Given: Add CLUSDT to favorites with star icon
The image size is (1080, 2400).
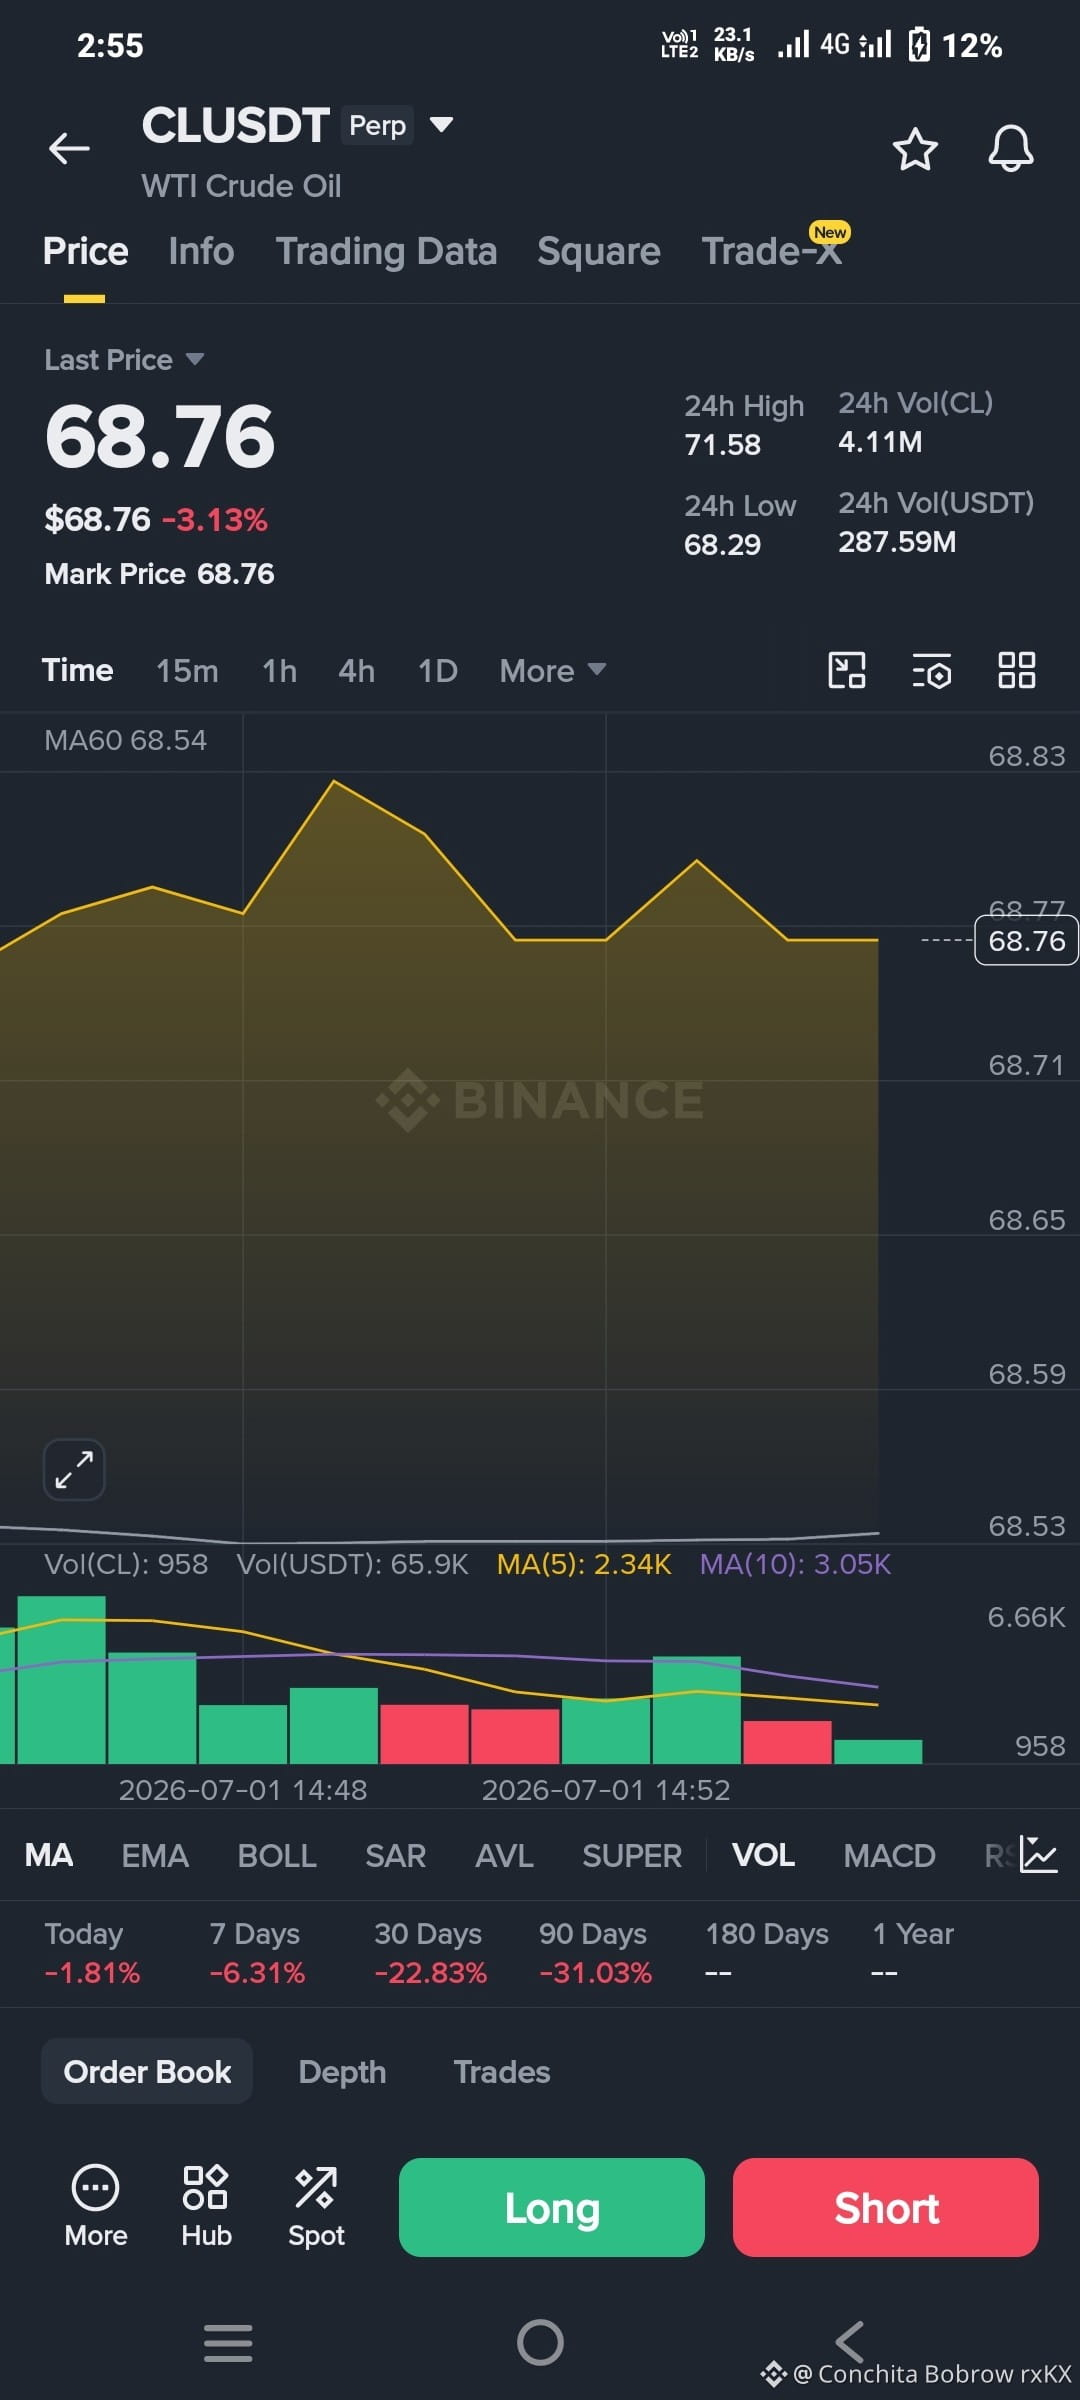Looking at the screenshot, I should (914, 149).
